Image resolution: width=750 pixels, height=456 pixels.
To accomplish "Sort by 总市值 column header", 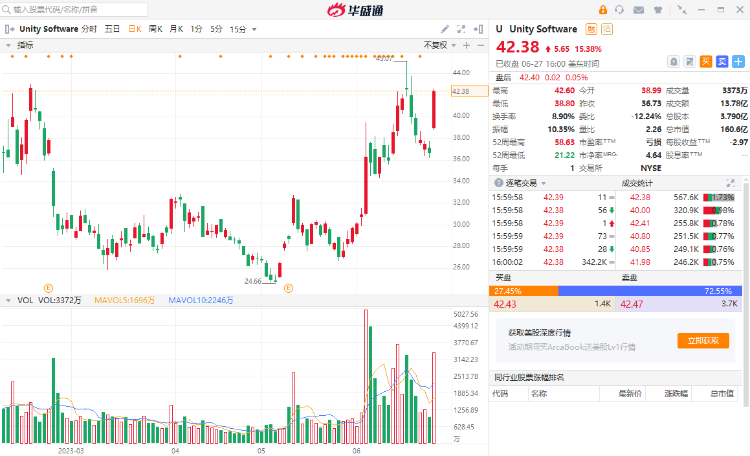I will 722,393.
